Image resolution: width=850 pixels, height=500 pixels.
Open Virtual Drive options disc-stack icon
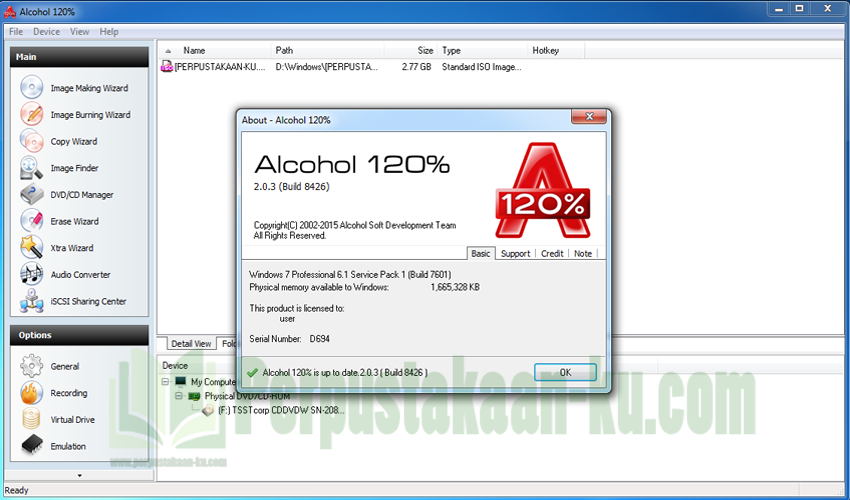coord(31,419)
